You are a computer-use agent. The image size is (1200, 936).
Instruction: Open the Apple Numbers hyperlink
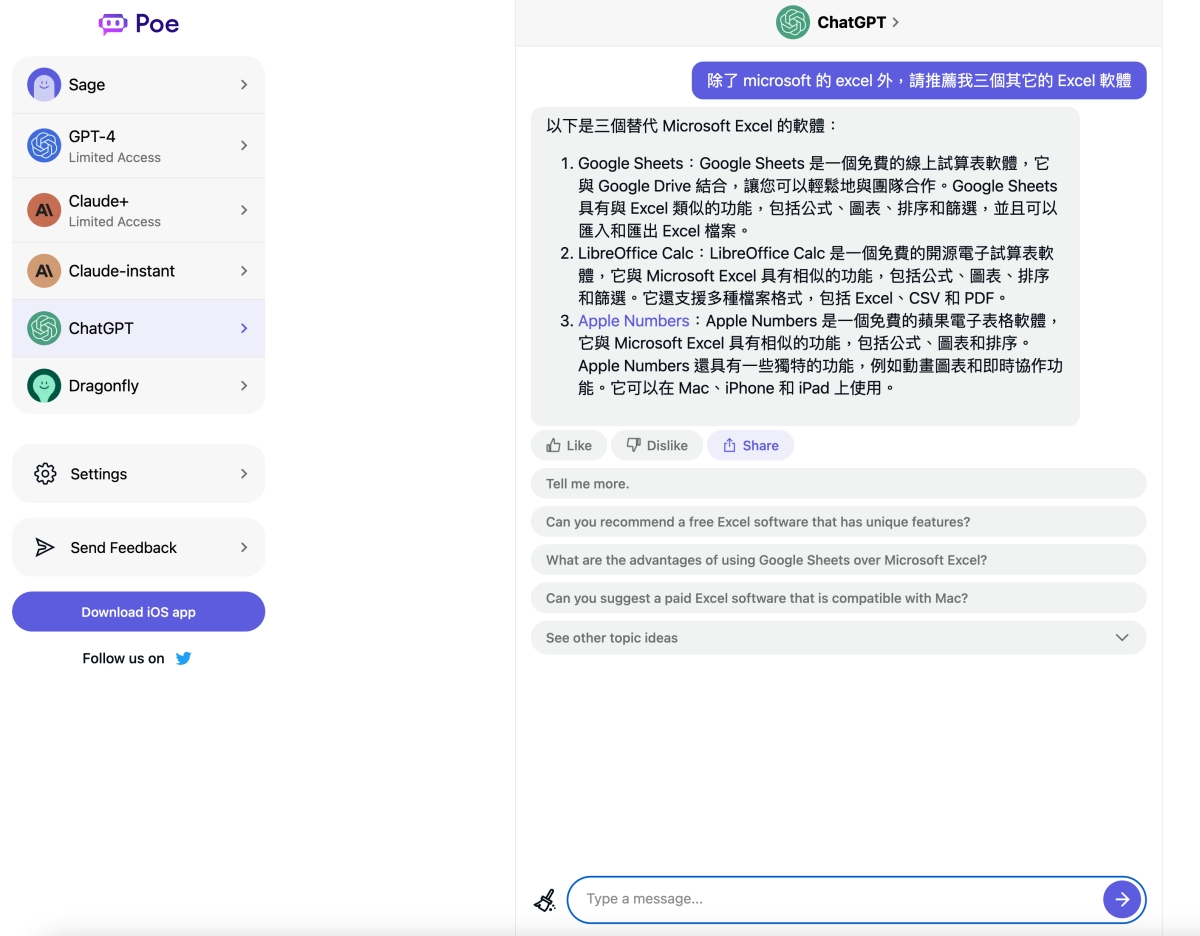pyautogui.click(x=633, y=321)
